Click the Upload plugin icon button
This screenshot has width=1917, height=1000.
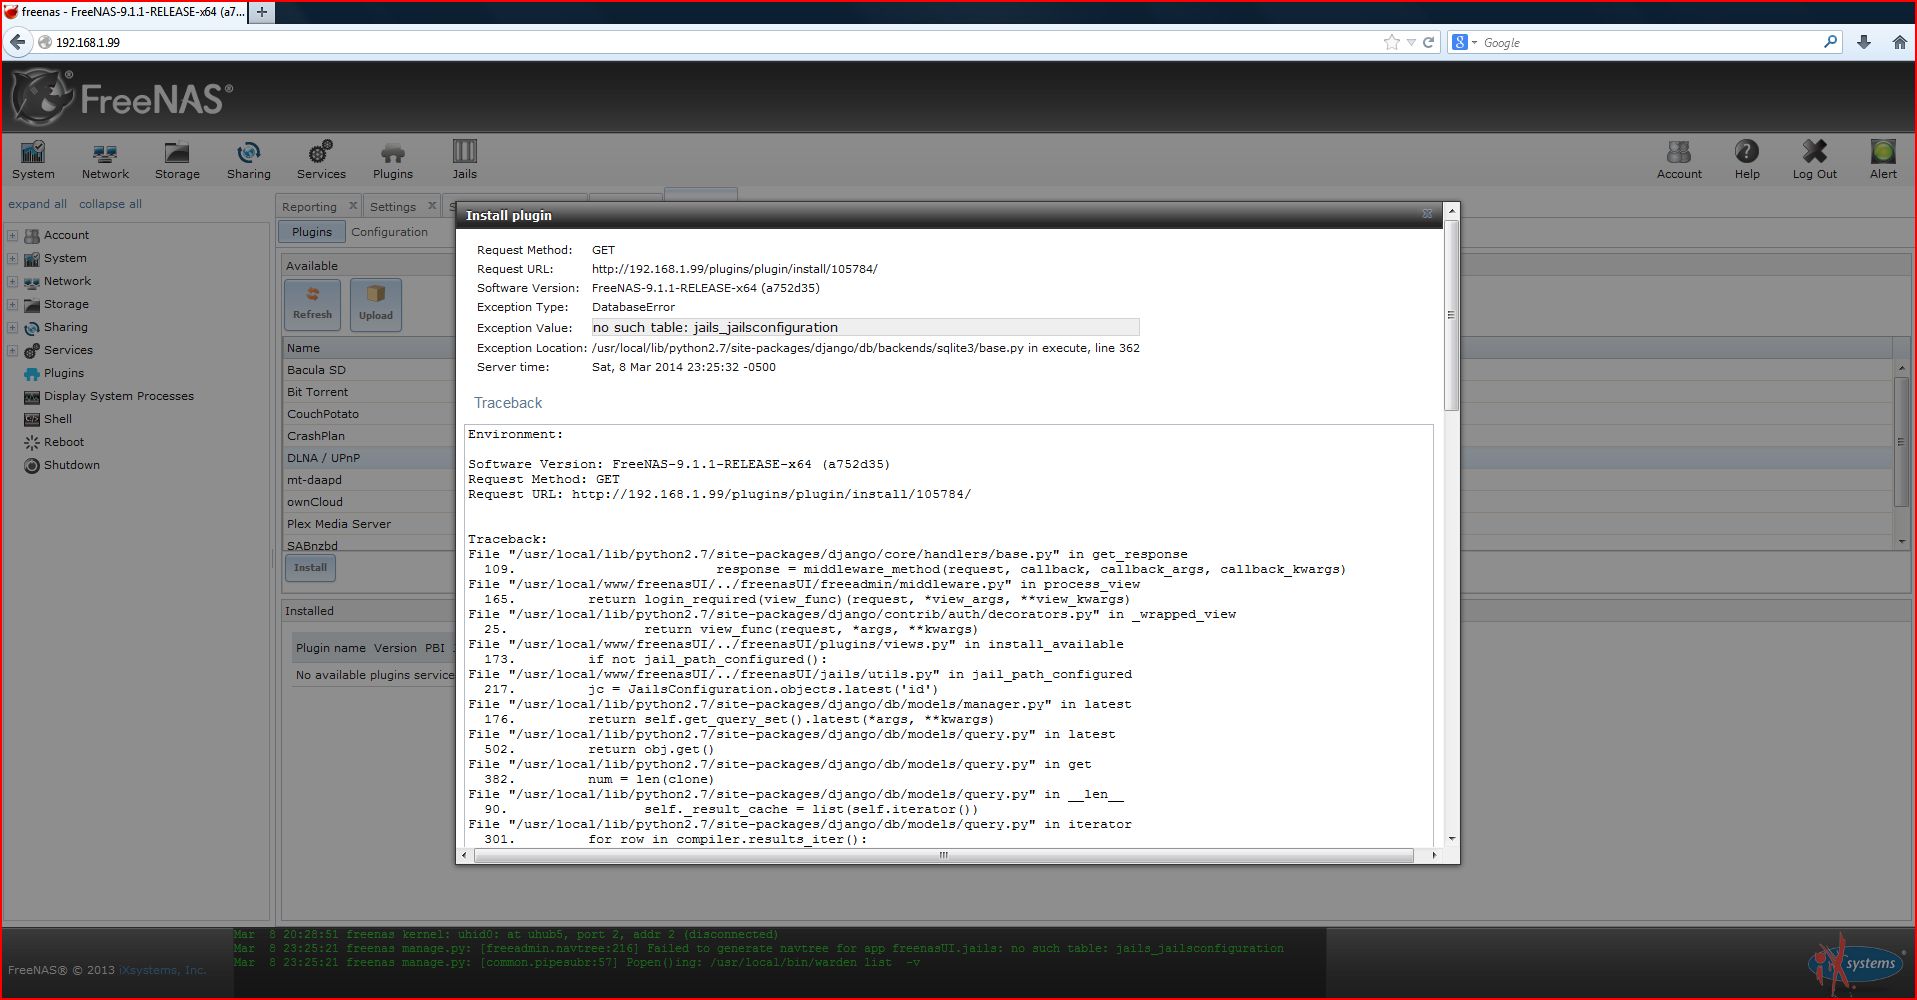(x=376, y=304)
